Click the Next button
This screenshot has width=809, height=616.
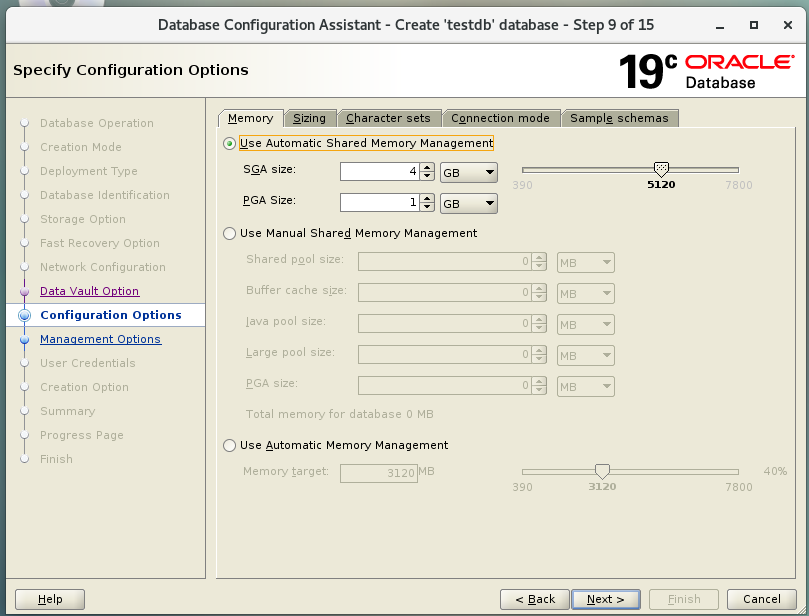click(605, 599)
